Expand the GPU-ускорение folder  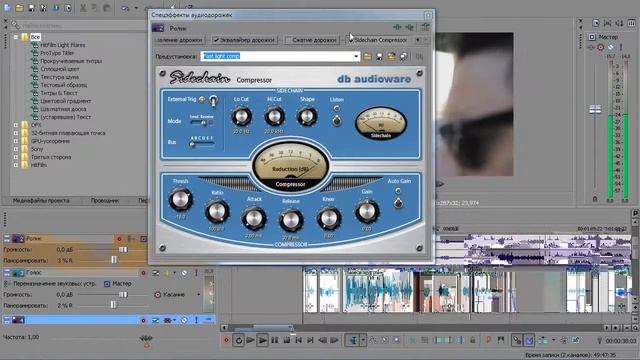pyautogui.click(x=16, y=141)
